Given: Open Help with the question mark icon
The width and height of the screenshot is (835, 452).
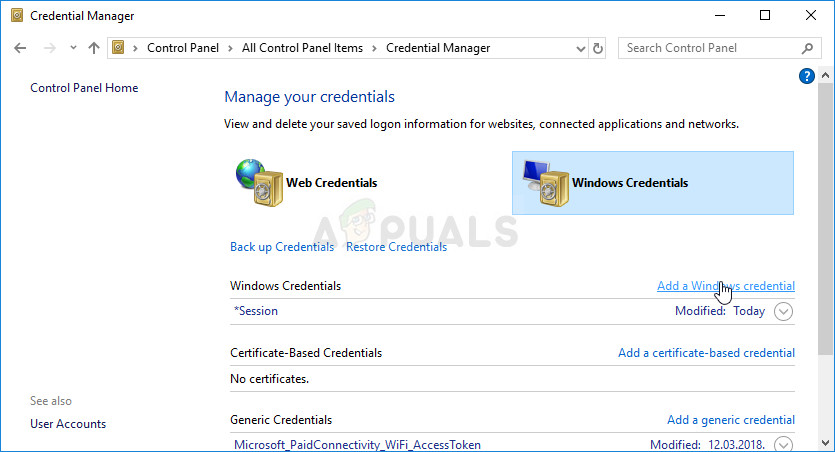Looking at the screenshot, I should (806, 76).
